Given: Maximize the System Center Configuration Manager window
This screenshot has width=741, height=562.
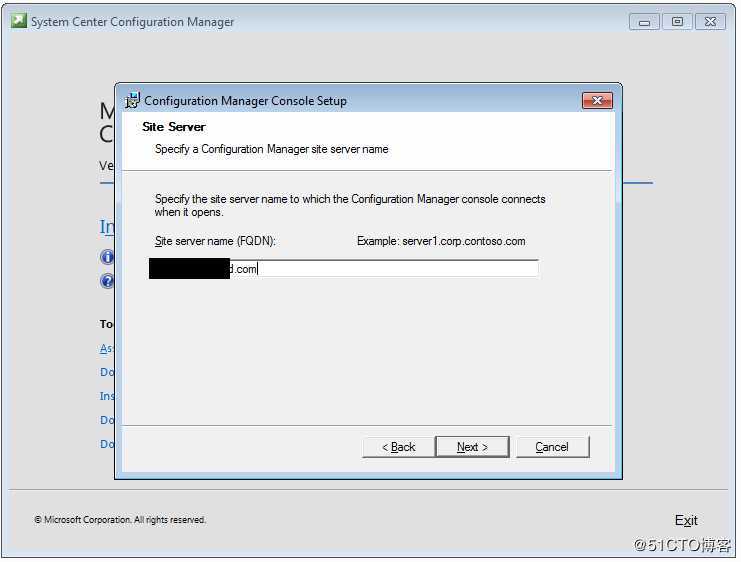Looking at the screenshot, I should coord(677,22).
